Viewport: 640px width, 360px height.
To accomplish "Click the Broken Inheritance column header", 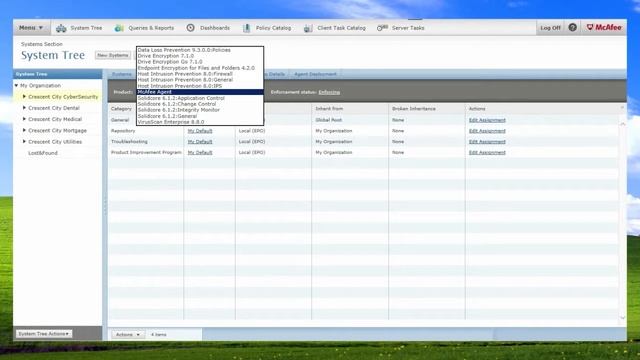I will coord(413,109).
